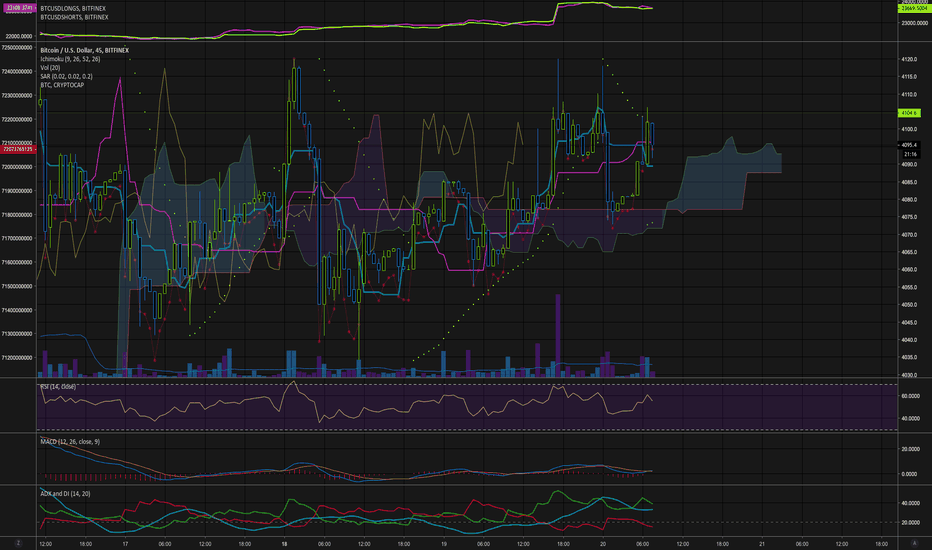
Task: Click the RSI 40.0000 axis value
Action: point(911,419)
